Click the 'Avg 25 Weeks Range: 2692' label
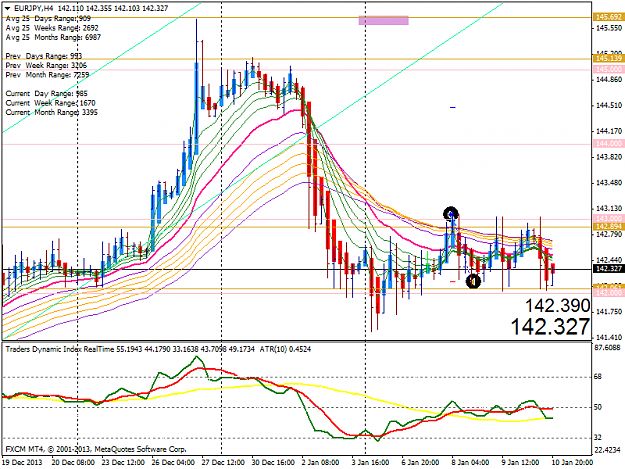The width and height of the screenshot is (625, 469). [52, 28]
